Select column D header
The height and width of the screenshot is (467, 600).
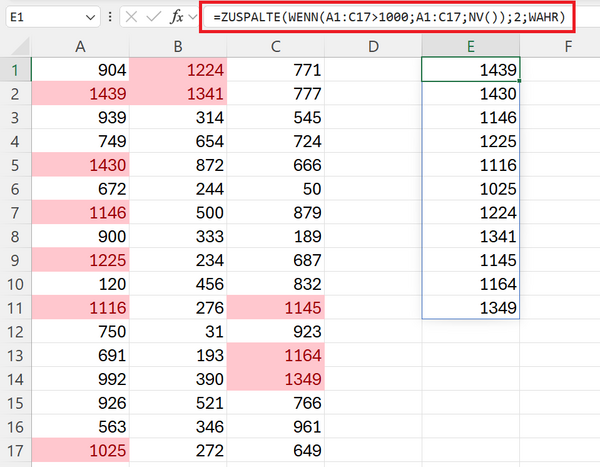coord(373,46)
